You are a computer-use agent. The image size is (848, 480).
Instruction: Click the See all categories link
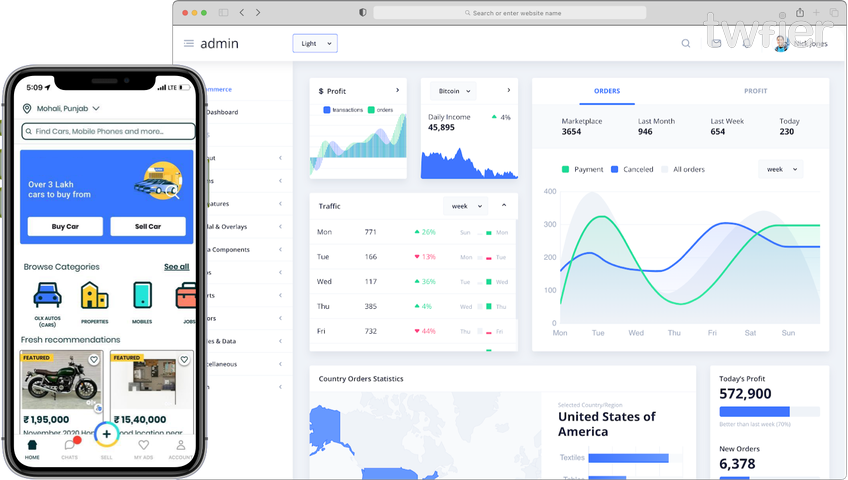tap(176, 267)
